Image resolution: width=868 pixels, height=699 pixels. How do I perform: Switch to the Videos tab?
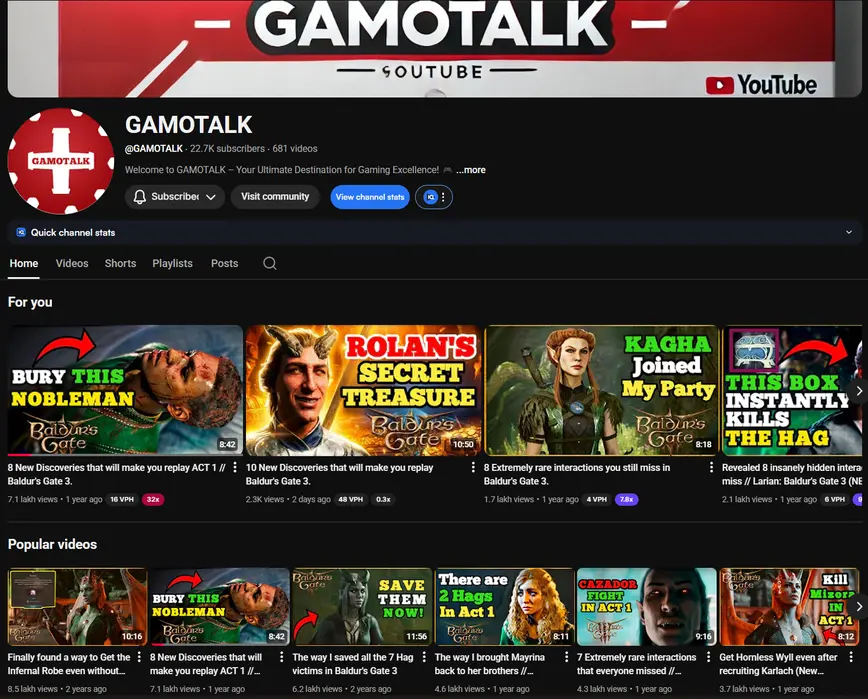pyautogui.click(x=72, y=263)
